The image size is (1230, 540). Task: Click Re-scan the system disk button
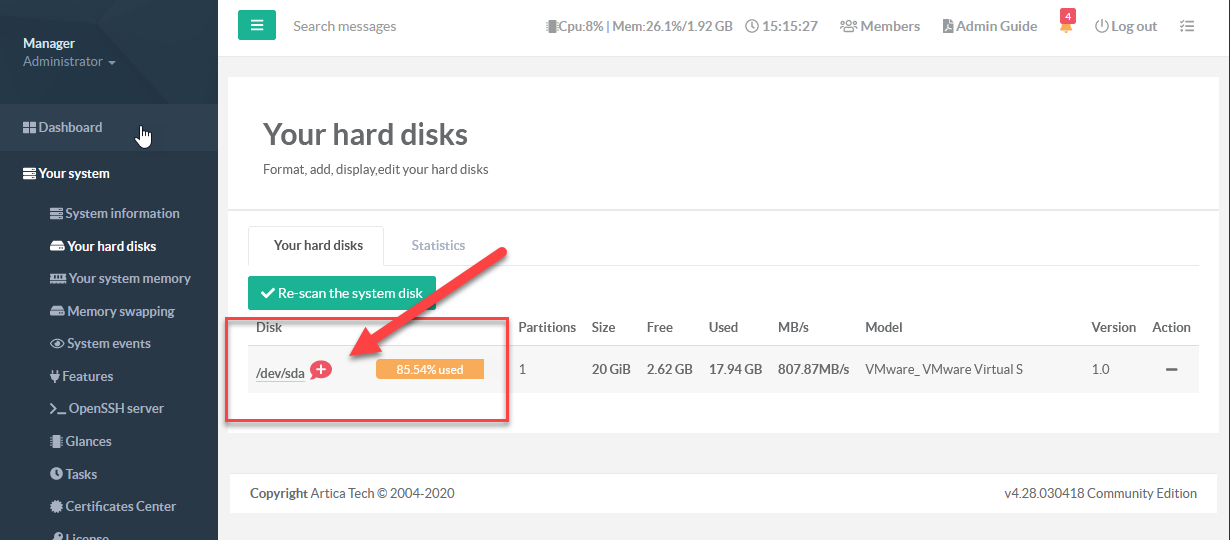click(x=341, y=293)
